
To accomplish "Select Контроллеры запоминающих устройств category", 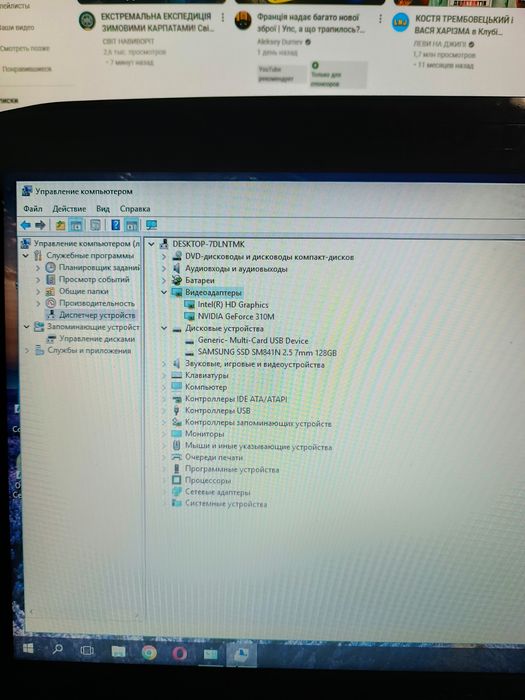I will [x=258, y=423].
